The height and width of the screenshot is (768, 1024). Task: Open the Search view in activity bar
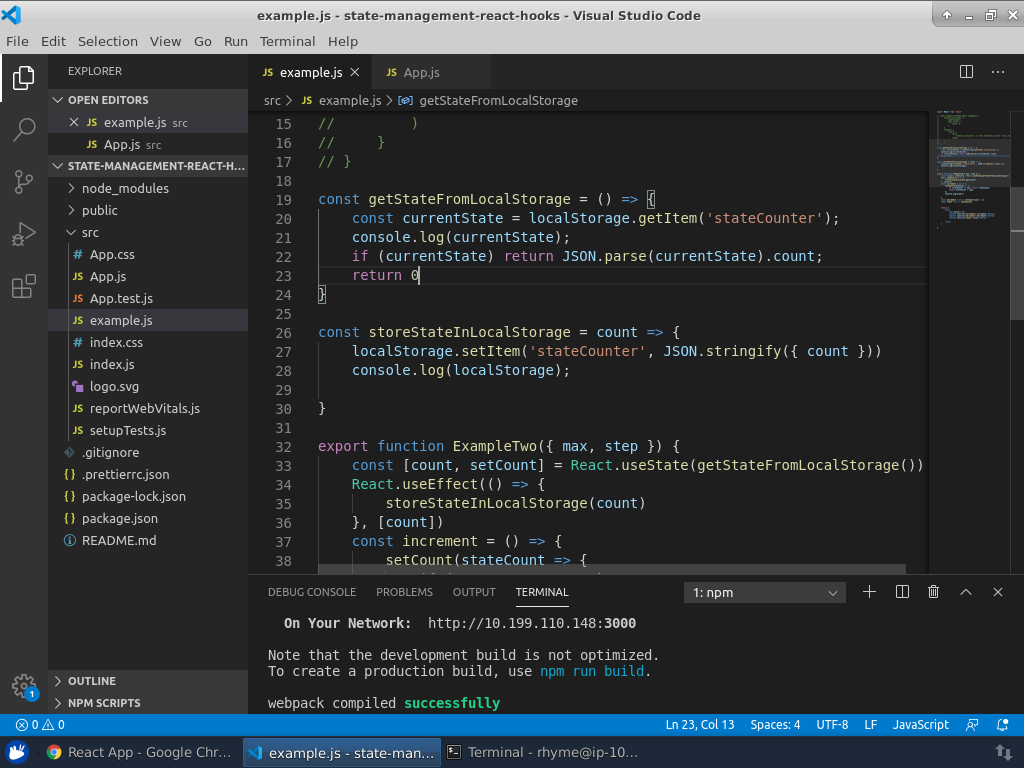tap(24, 129)
